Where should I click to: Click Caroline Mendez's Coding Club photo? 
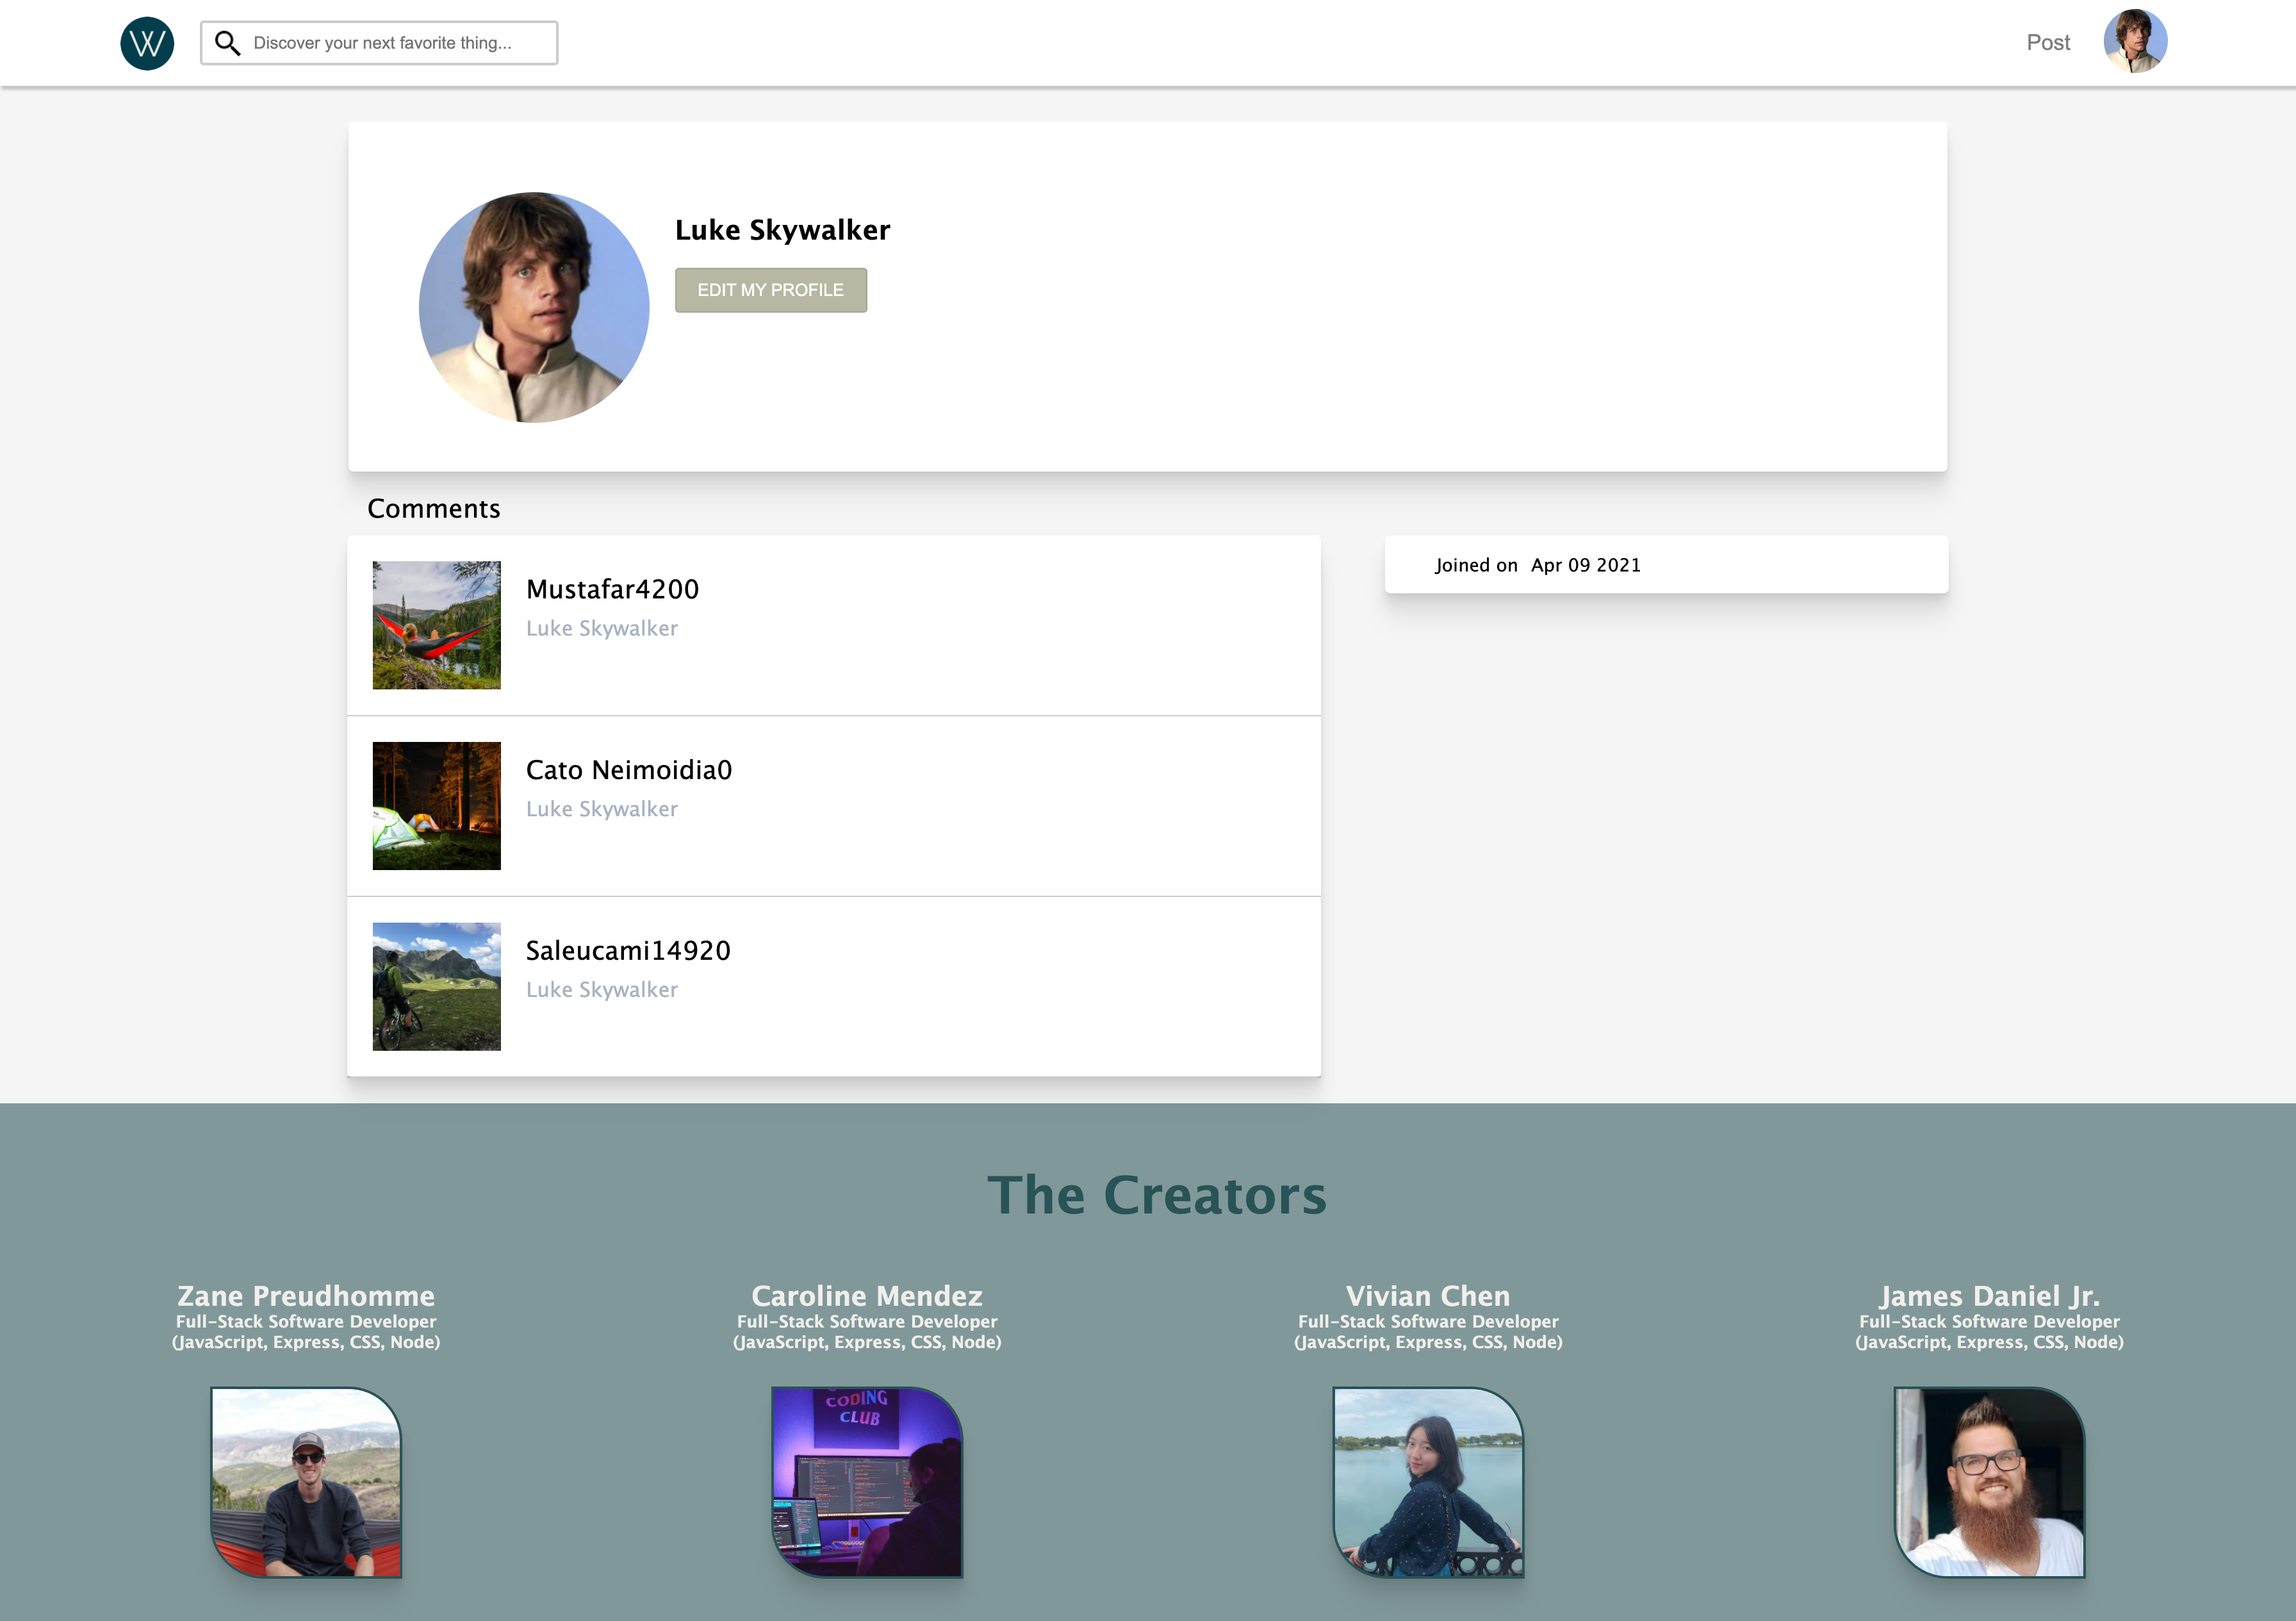866,1481
